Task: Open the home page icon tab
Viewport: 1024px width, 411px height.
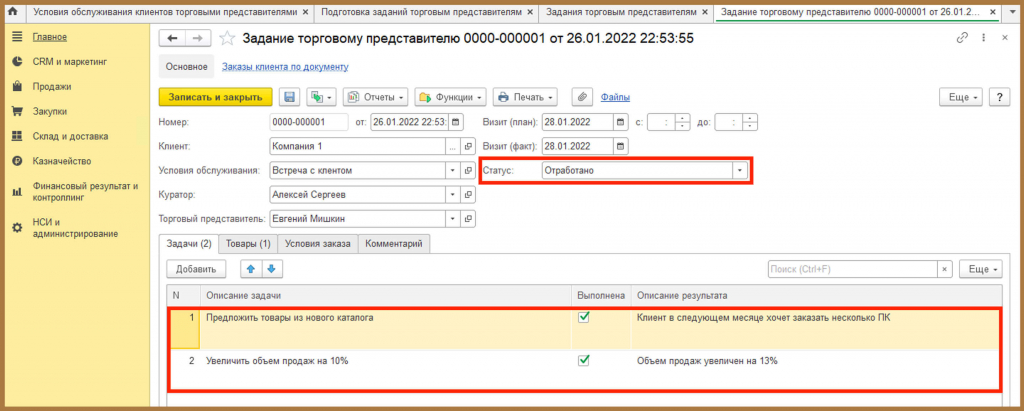Action: click(x=11, y=12)
